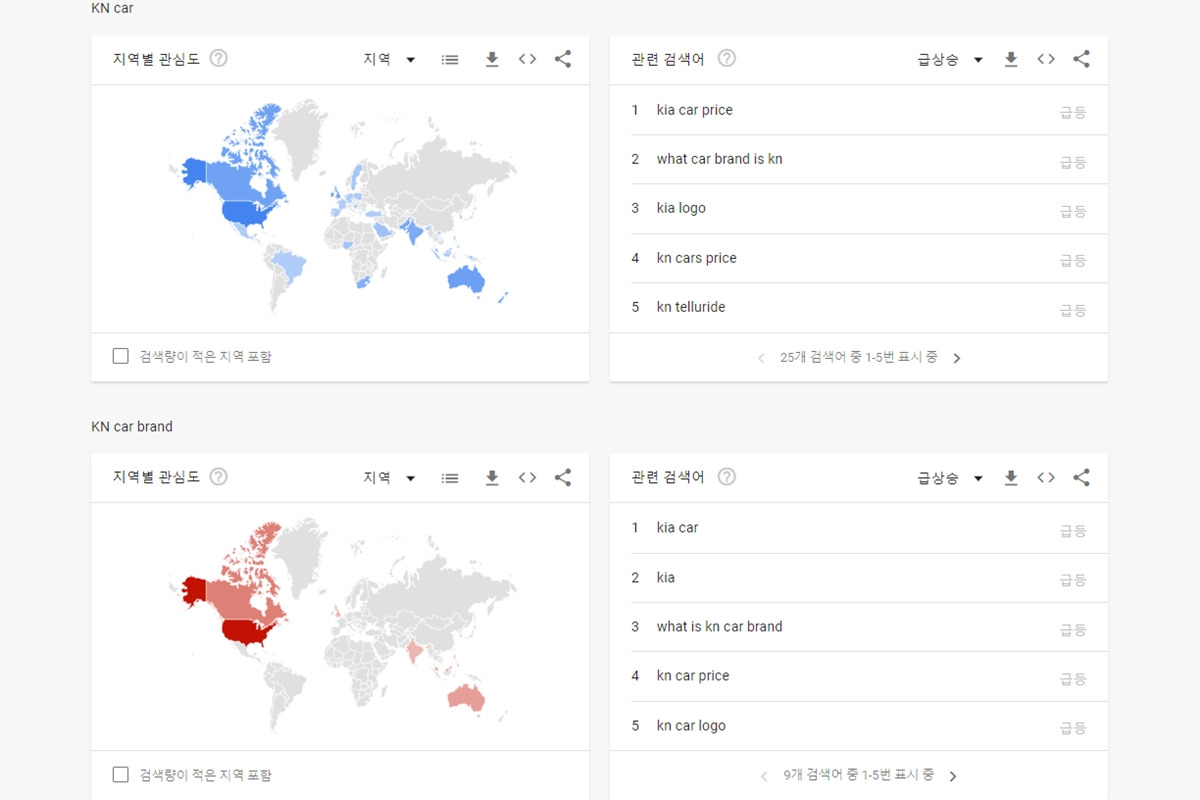1200x800 pixels.
Task: Open help tooltip next to 지역별 관심도
Action: tap(217, 58)
